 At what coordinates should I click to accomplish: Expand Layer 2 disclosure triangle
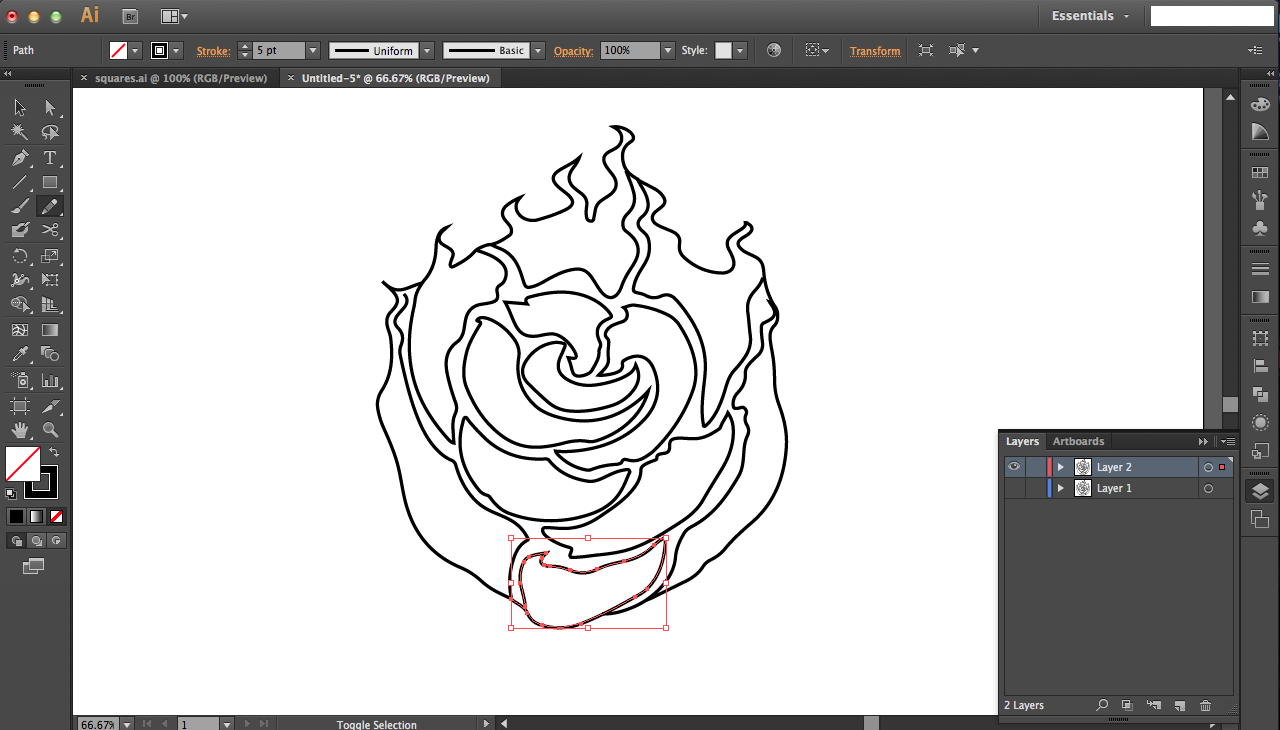pos(1060,467)
